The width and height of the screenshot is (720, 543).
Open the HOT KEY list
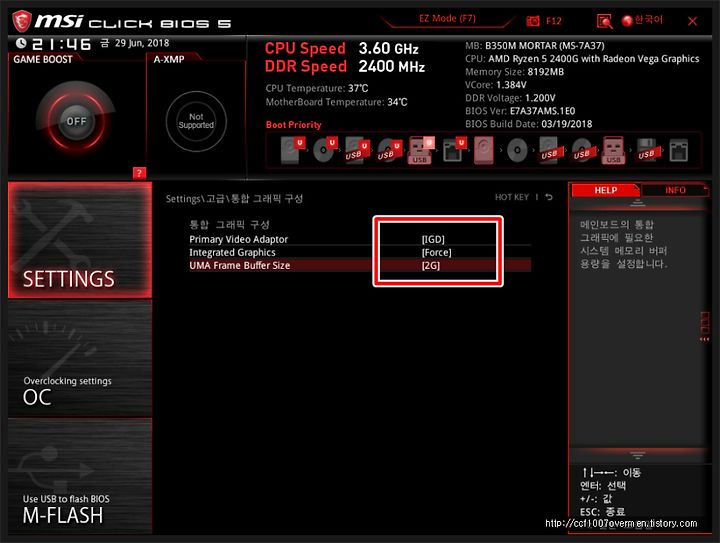512,197
